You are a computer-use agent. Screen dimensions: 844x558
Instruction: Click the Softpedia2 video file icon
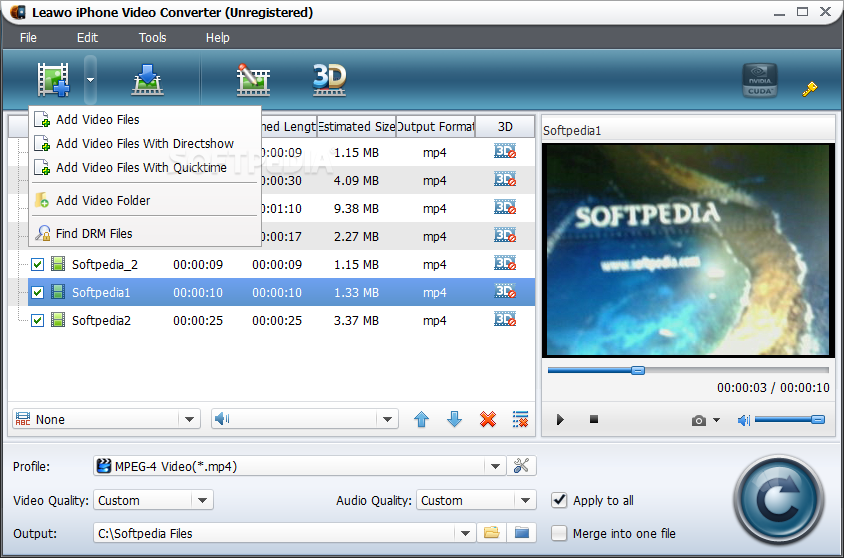[x=58, y=320]
